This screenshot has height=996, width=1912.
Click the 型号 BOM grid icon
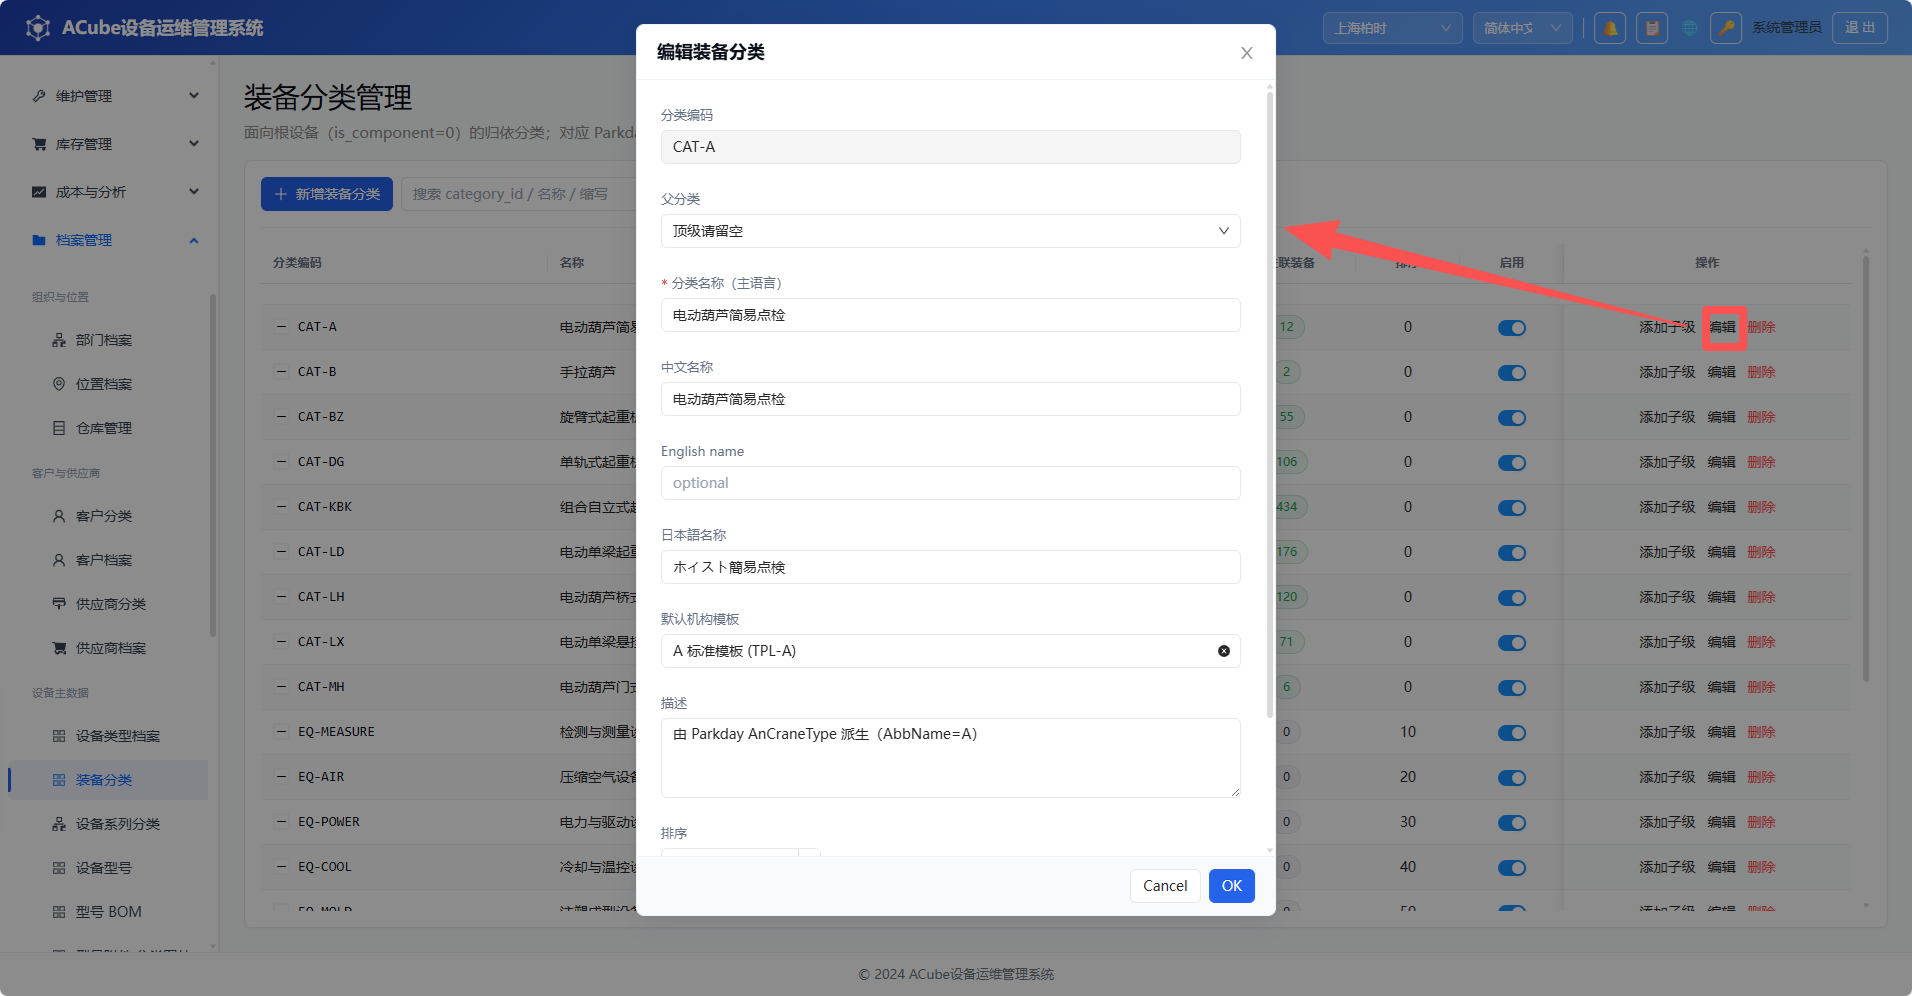point(59,912)
